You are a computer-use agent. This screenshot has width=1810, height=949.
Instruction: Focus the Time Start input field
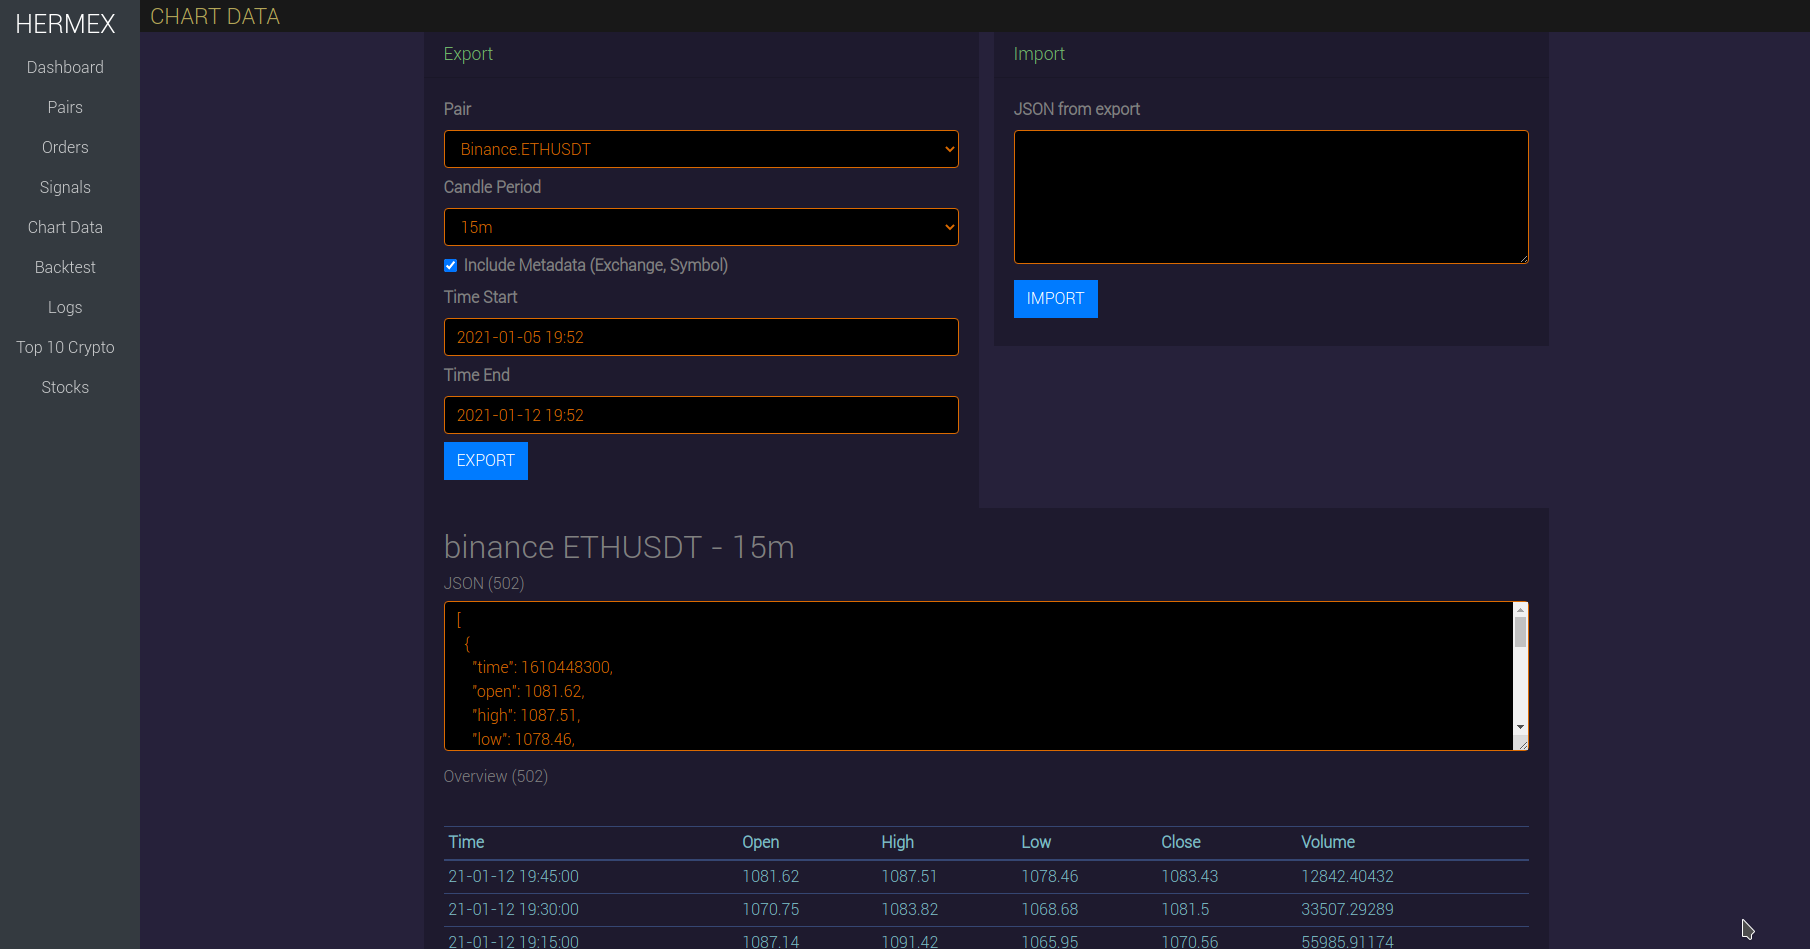[701, 337]
